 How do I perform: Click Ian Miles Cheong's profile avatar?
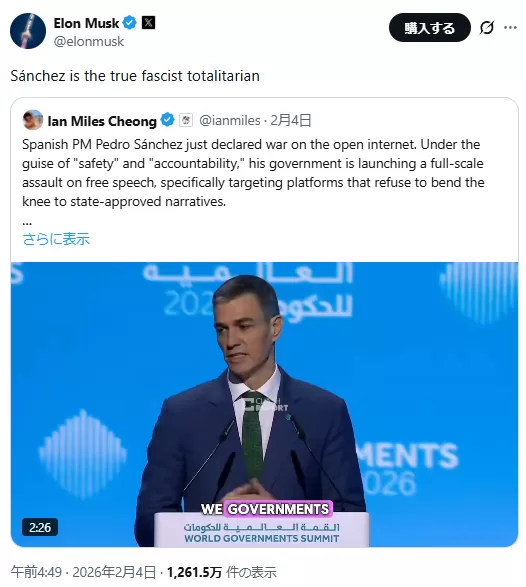point(33,120)
